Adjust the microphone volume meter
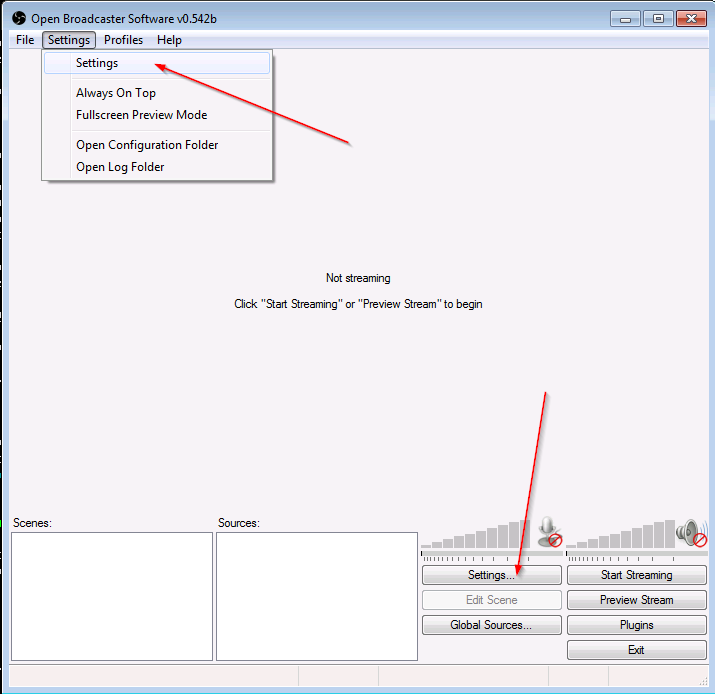The height and width of the screenshot is (694, 715). point(476,534)
